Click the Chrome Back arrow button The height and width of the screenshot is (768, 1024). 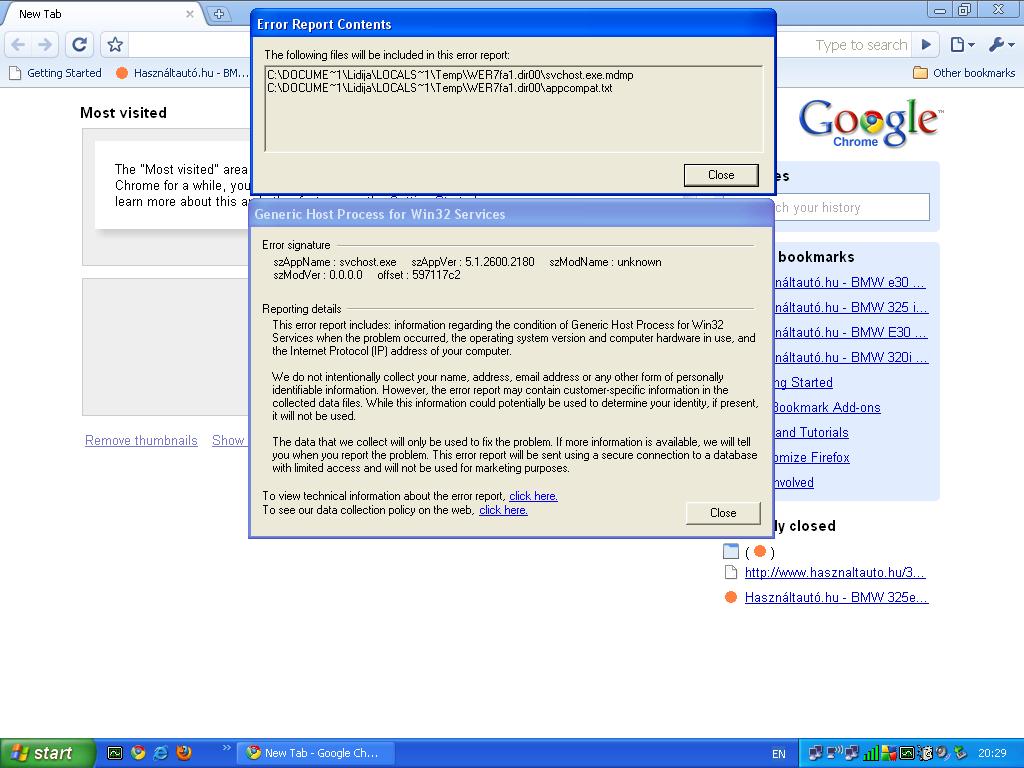tap(18, 44)
